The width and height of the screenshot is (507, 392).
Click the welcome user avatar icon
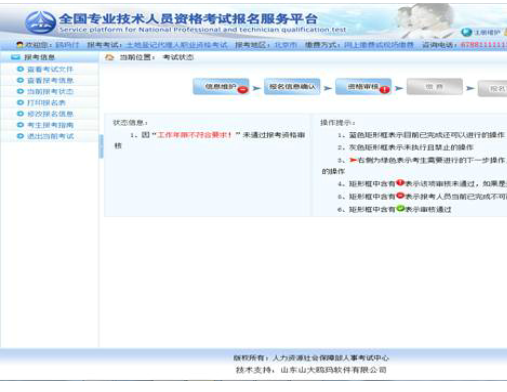[x=20, y=45]
